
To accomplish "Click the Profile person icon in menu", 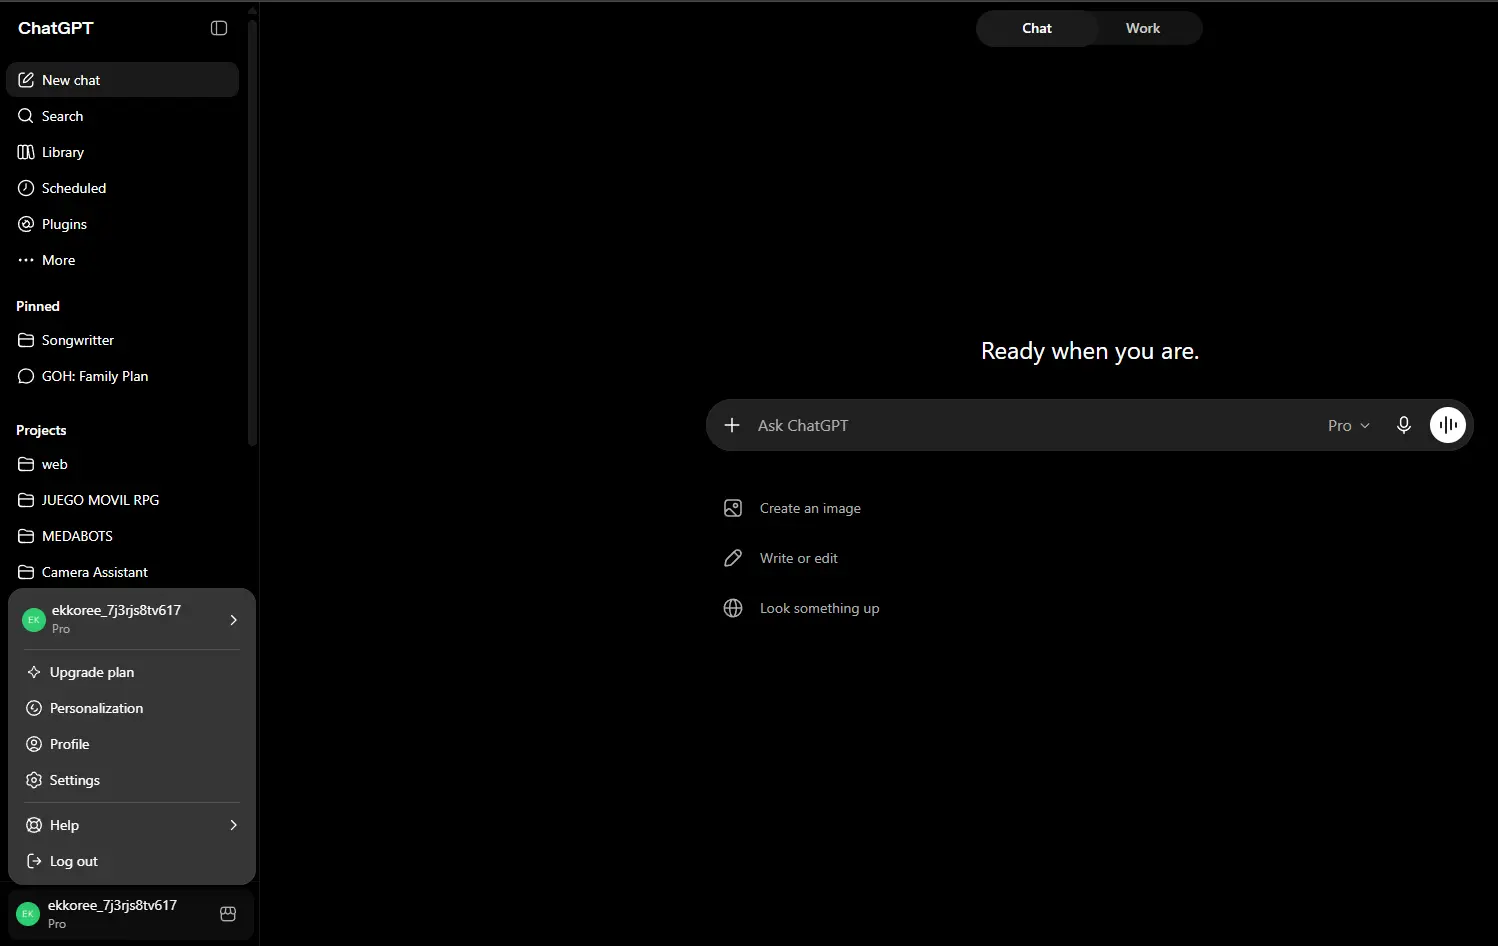I will pyautogui.click(x=34, y=744).
